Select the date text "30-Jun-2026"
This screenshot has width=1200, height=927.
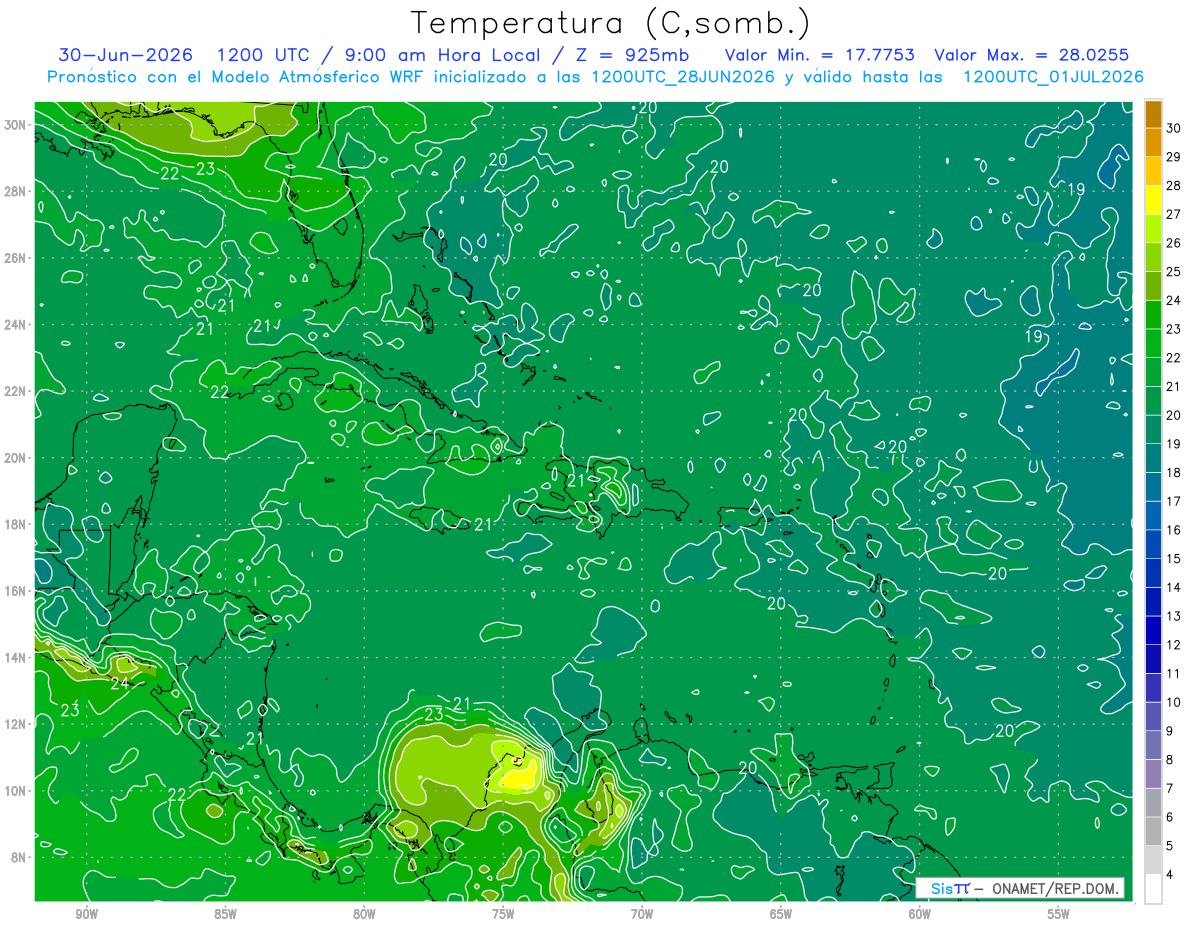[x=126, y=55]
